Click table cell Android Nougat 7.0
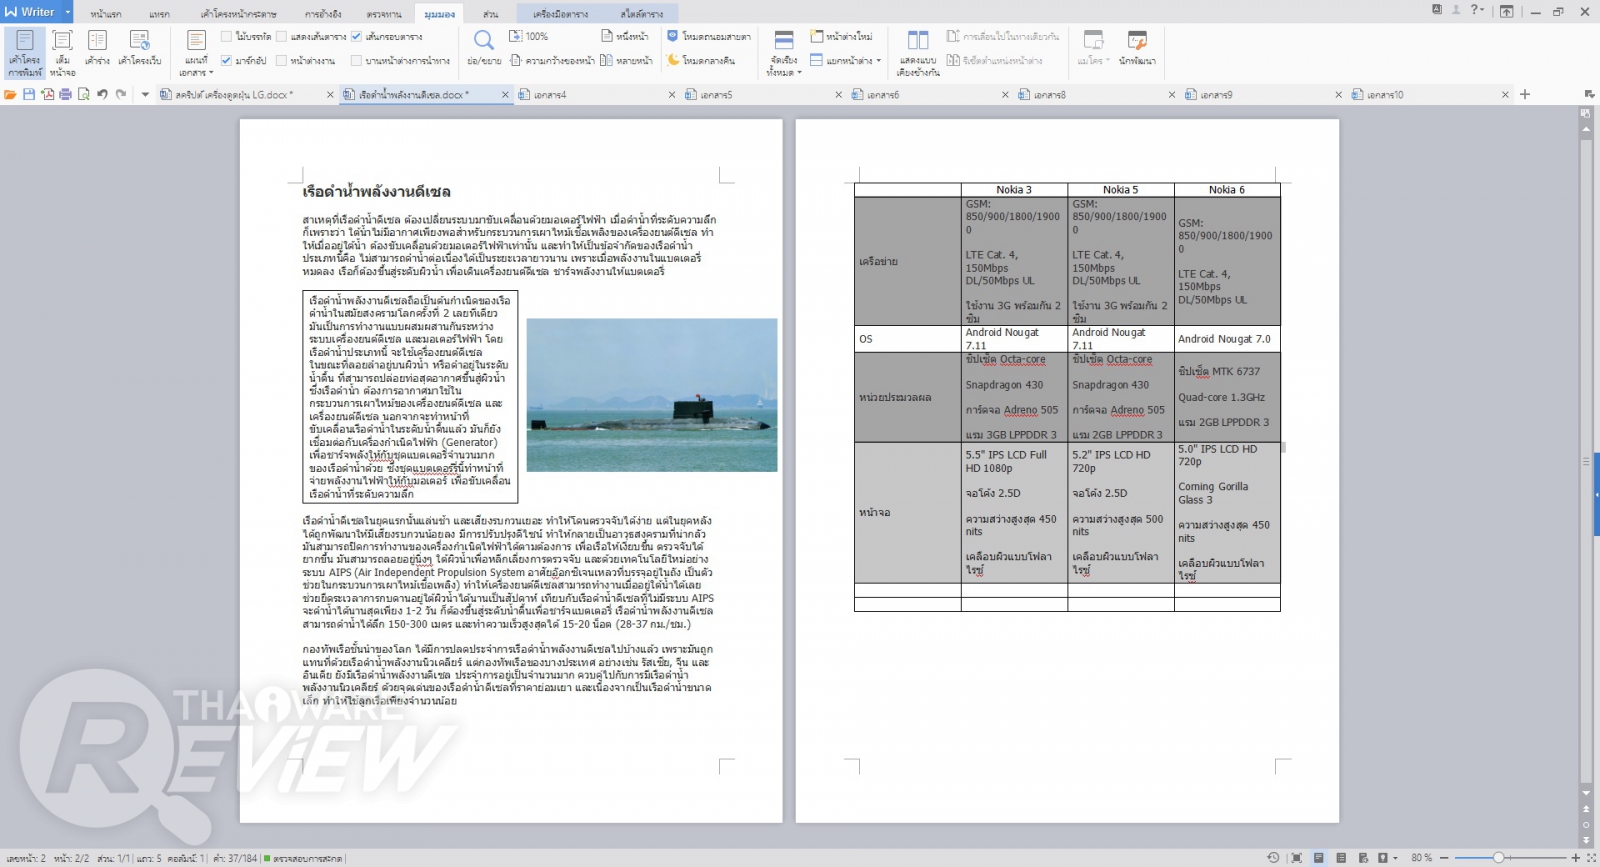Viewport: 1600px width, 867px height. [x=1227, y=339]
